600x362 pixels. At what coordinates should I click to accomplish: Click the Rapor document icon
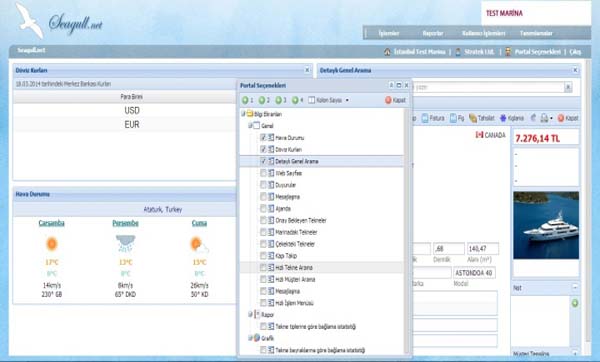(x=257, y=315)
